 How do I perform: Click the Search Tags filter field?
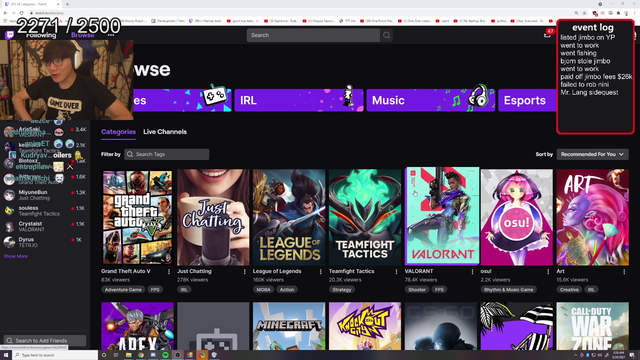pyautogui.click(x=167, y=154)
